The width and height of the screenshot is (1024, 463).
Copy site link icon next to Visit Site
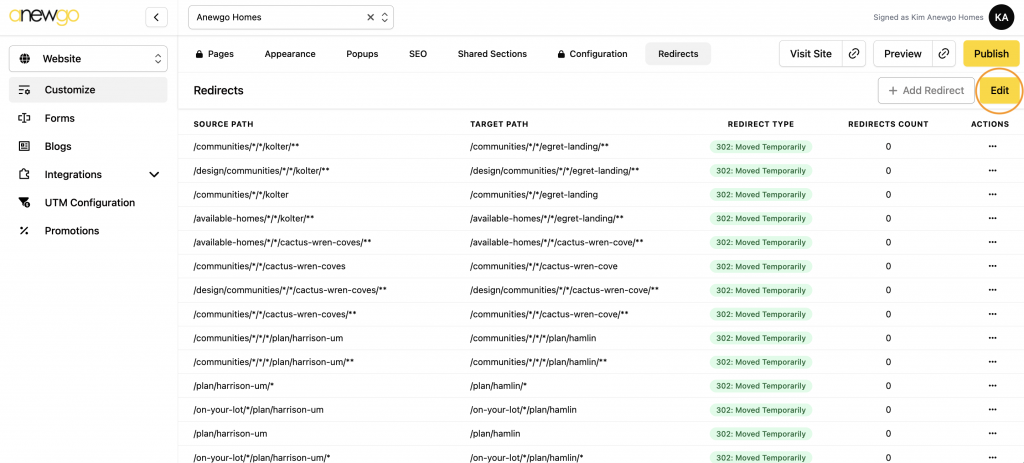click(853, 54)
